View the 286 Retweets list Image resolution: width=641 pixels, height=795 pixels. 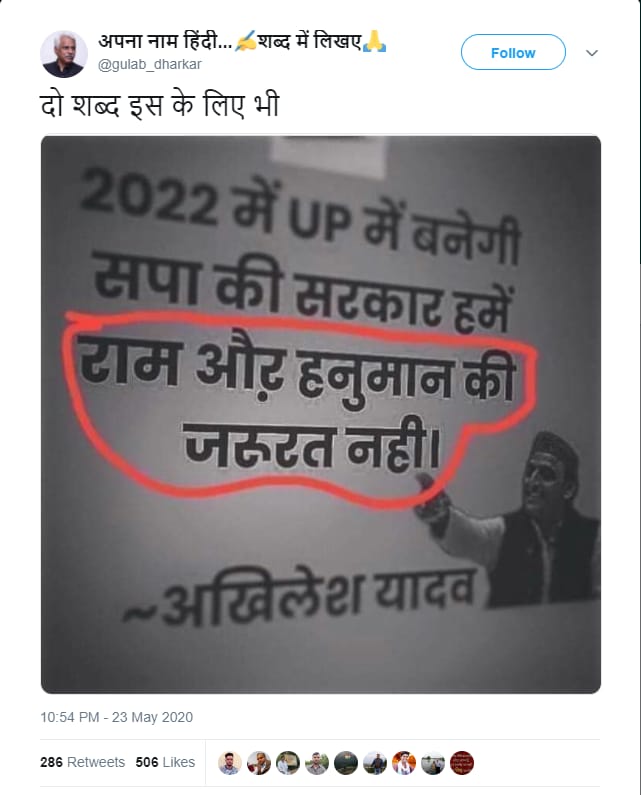(x=82, y=762)
